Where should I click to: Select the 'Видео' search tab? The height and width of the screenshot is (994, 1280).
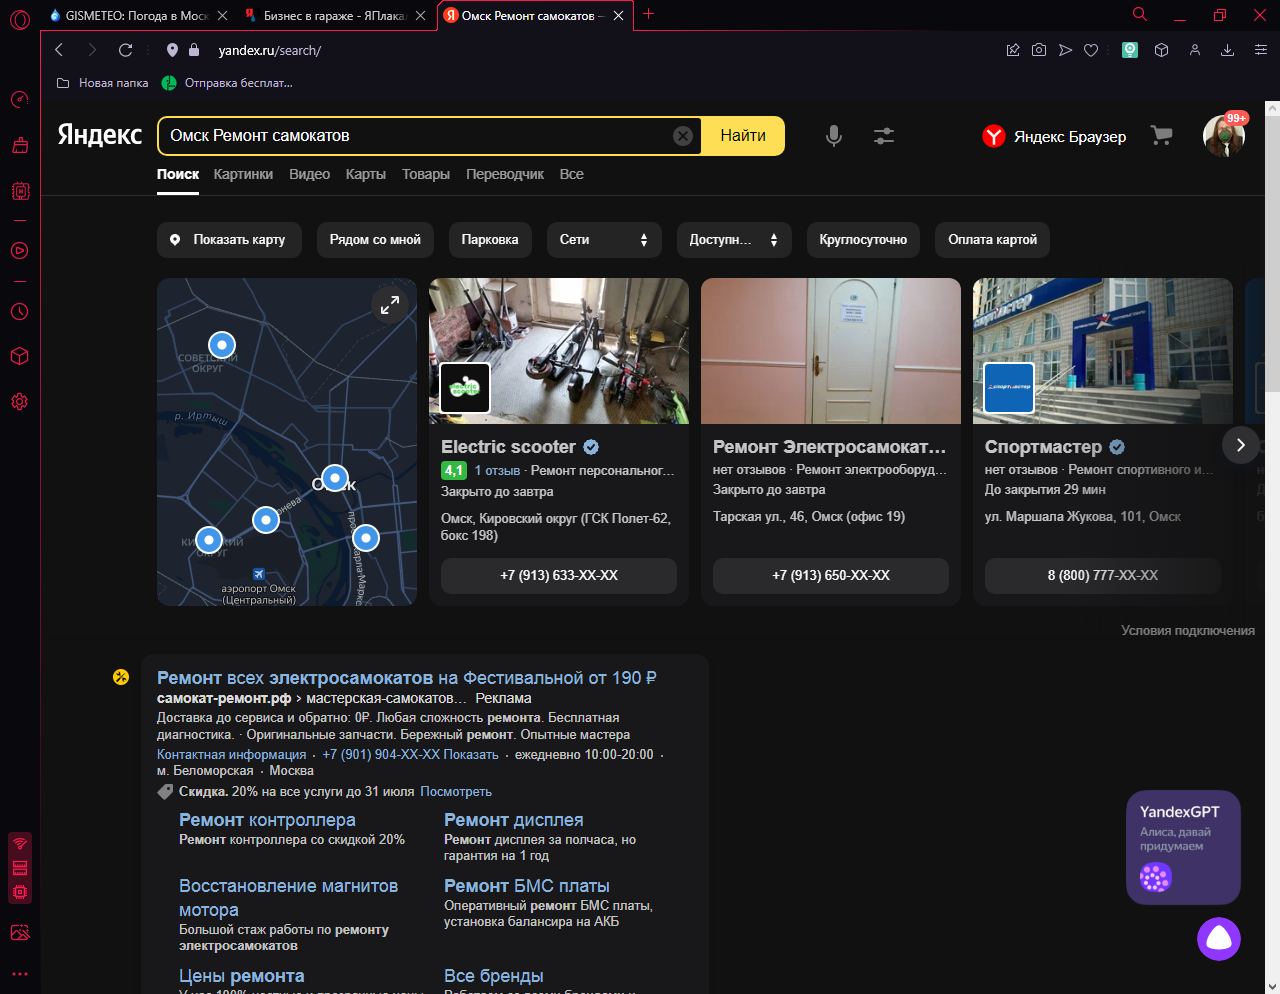point(309,174)
